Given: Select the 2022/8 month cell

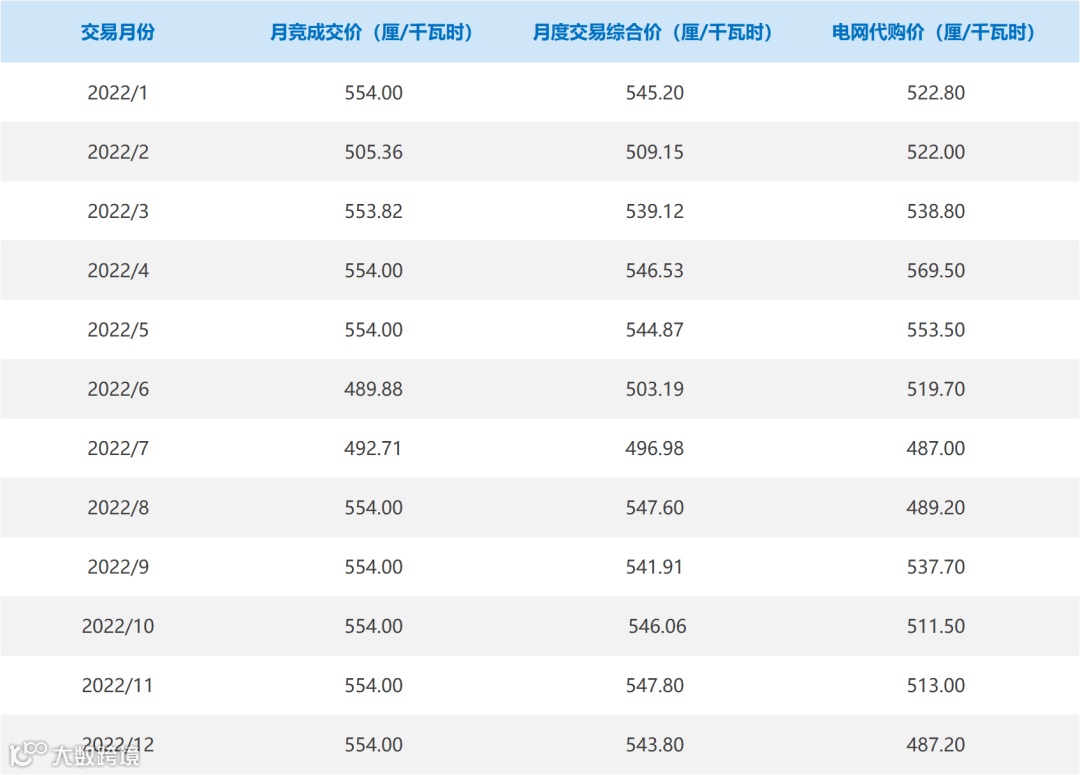Looking at the screenshot, I should tap(118, 507).
